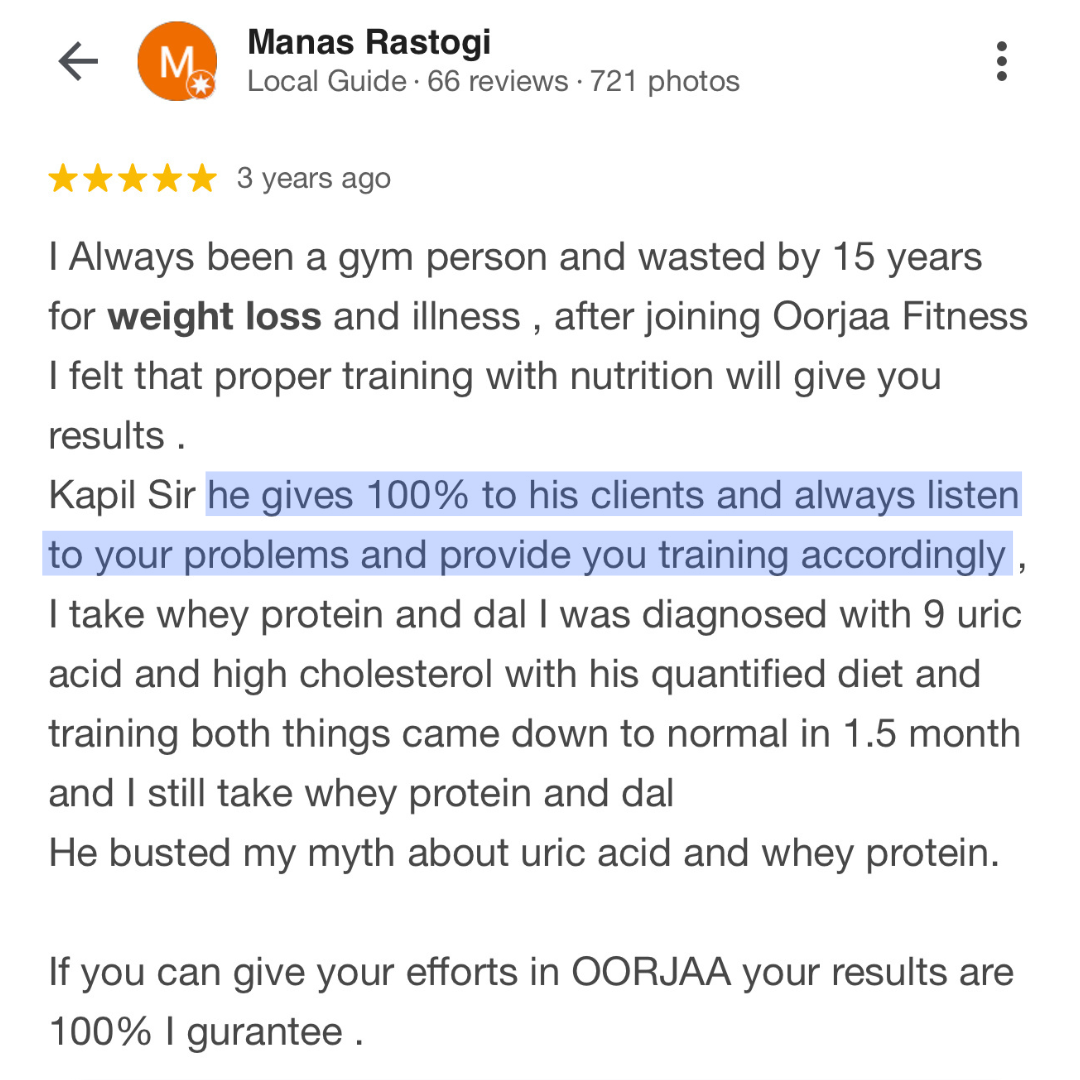Click the third yellow rating star
This screenshot has height=1080, width=1080.
coord(132,178)
